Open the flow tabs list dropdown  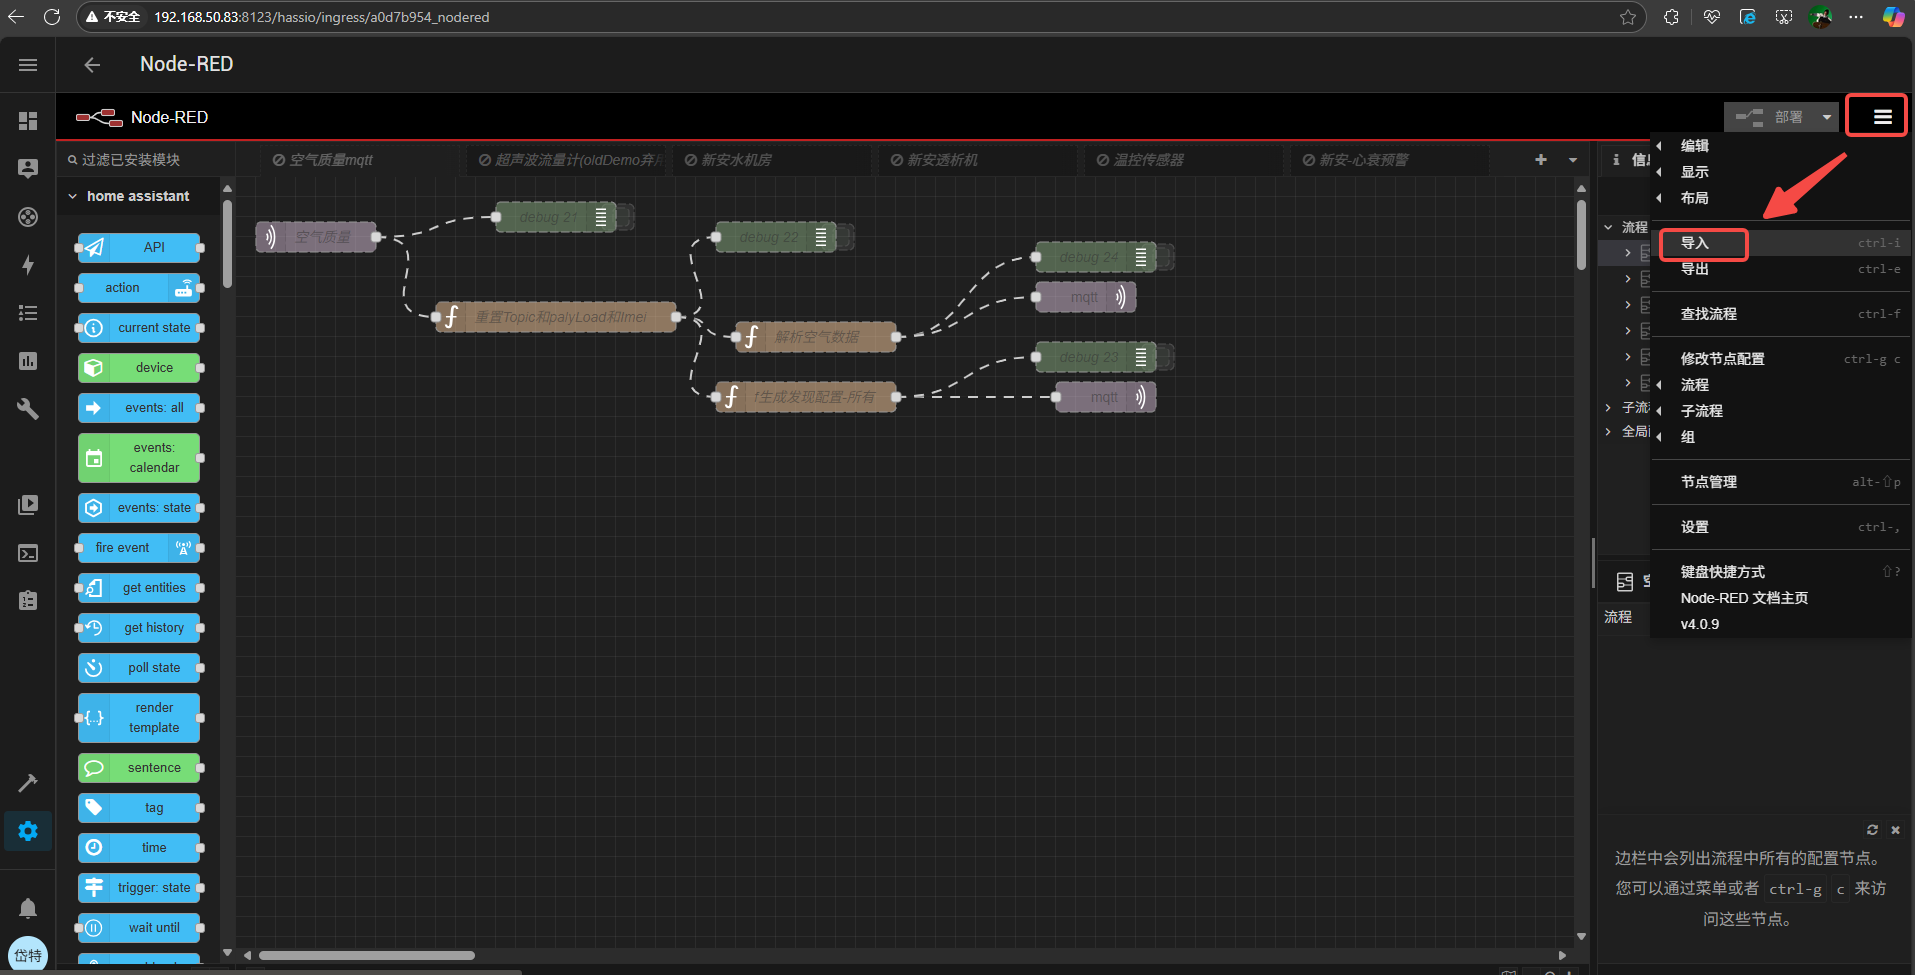click(1573, 160)
